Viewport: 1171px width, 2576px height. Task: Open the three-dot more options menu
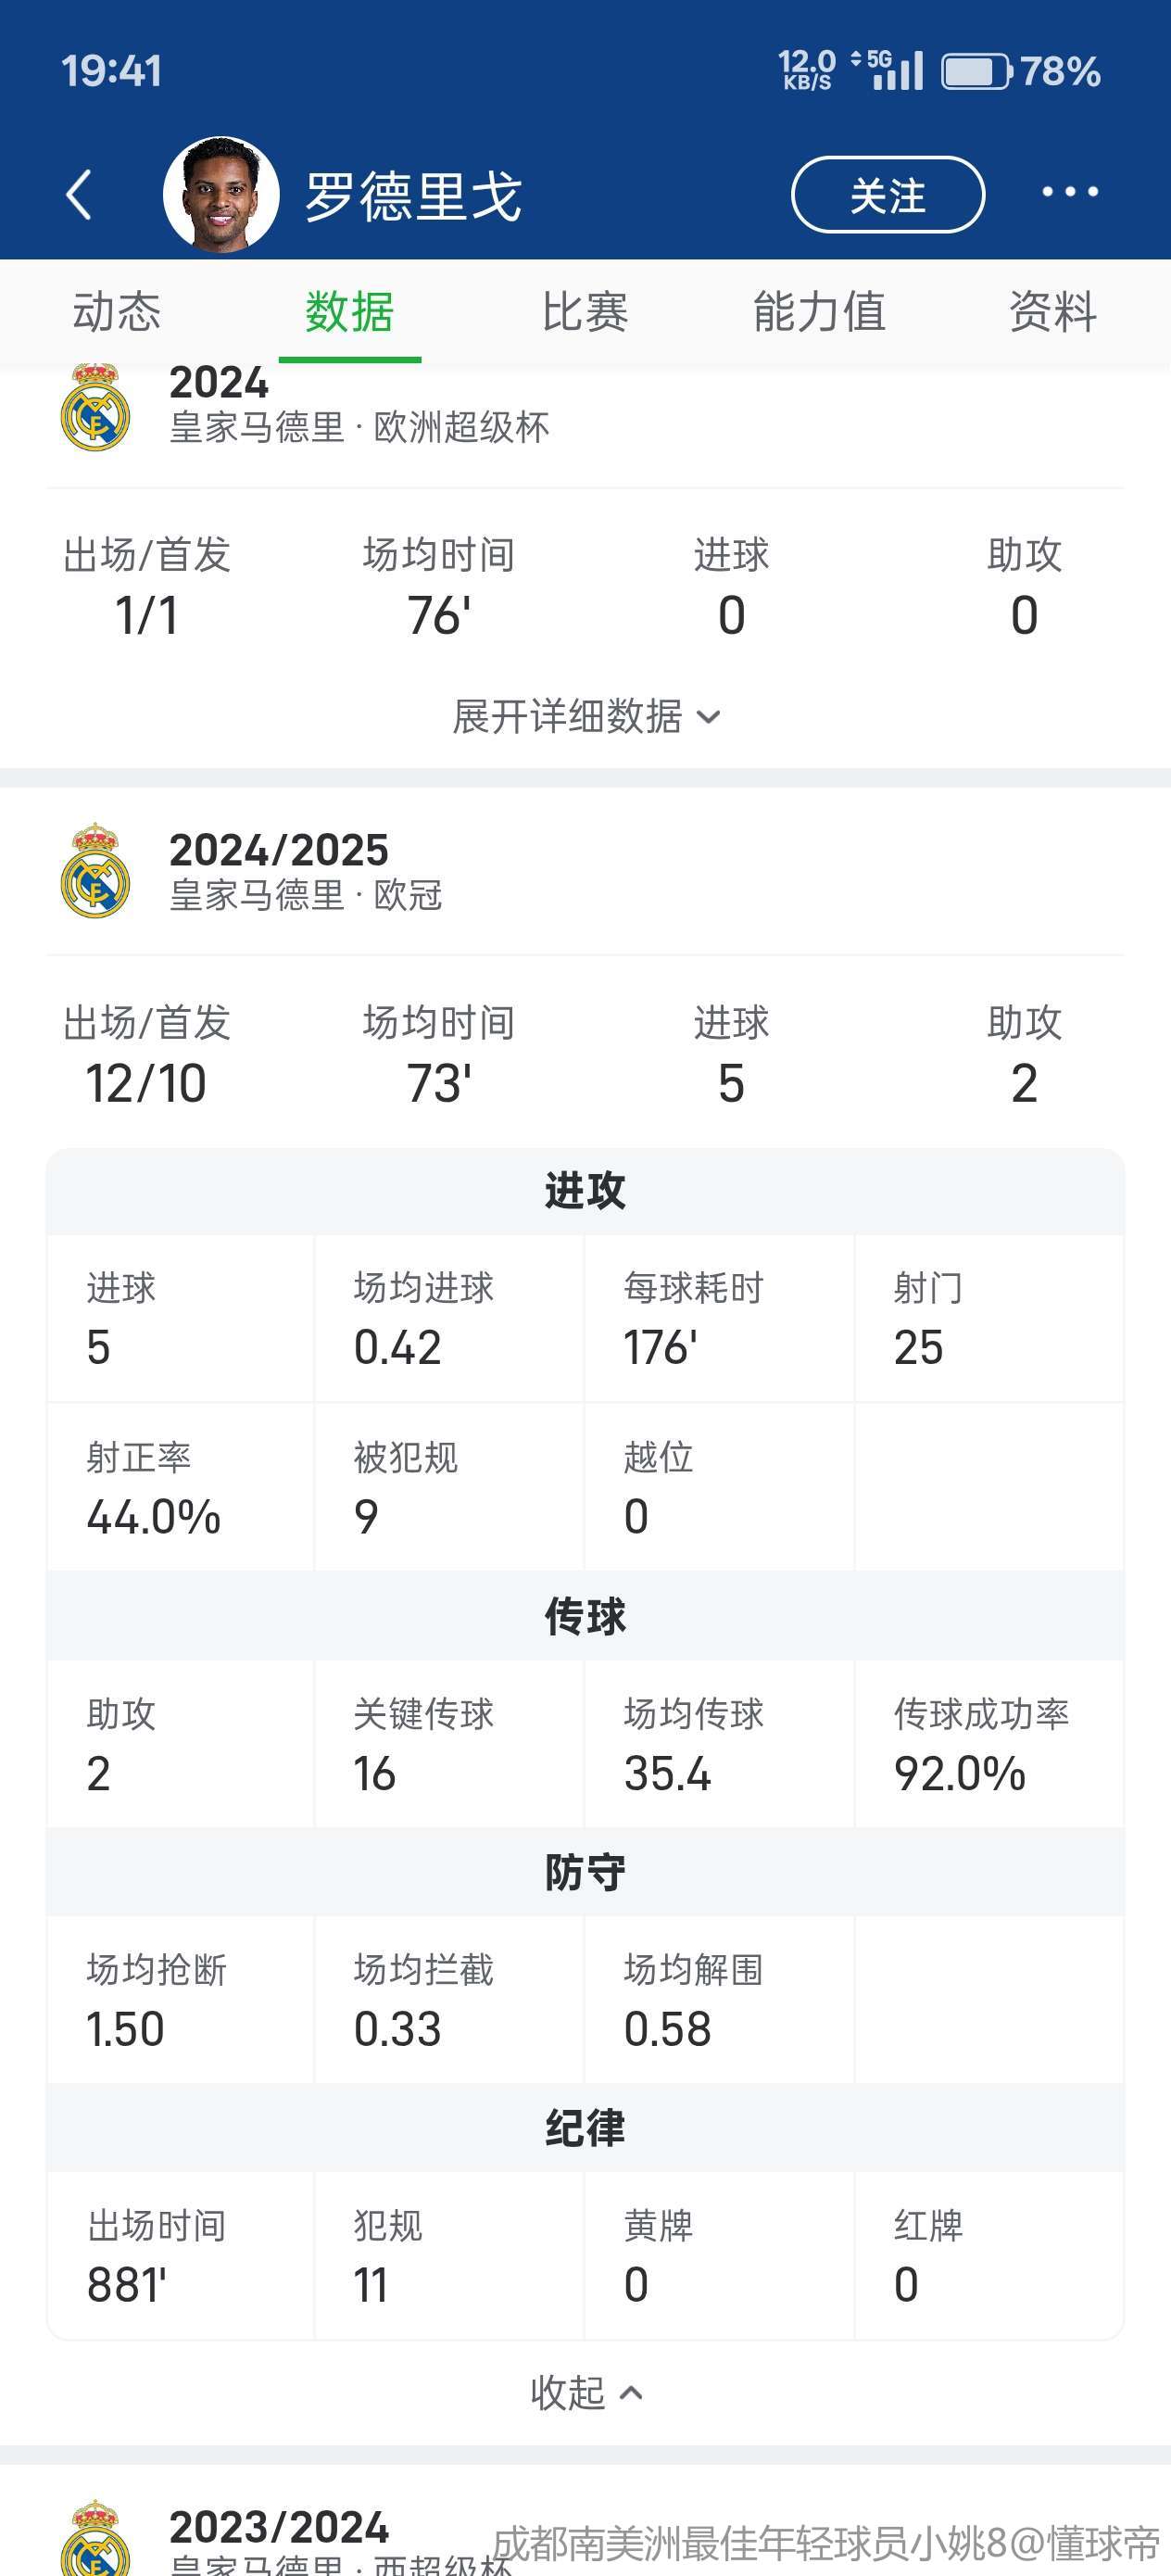1069,192
